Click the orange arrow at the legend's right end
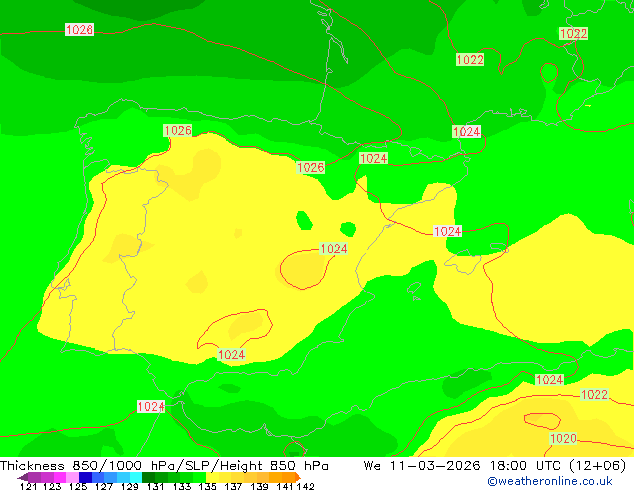 (298, 477)
